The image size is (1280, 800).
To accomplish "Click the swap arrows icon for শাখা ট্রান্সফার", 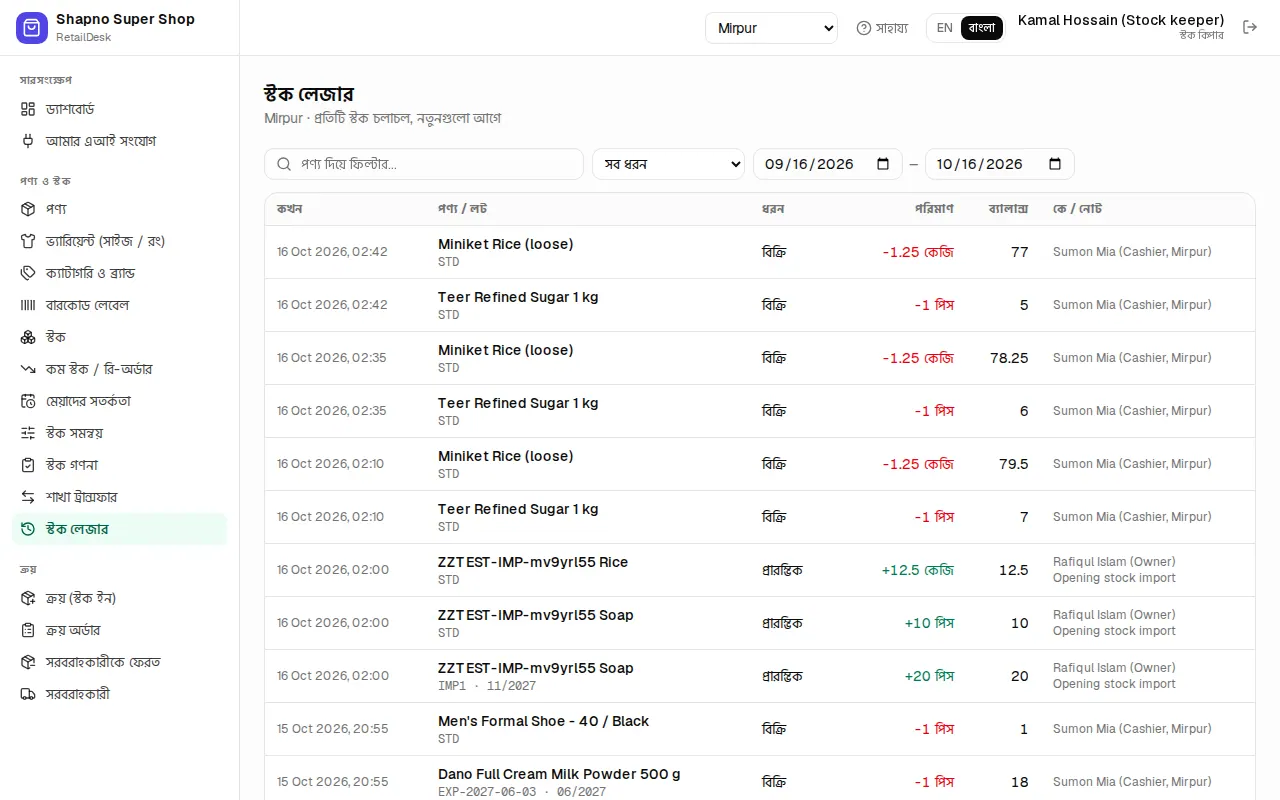I will point(28,497).
